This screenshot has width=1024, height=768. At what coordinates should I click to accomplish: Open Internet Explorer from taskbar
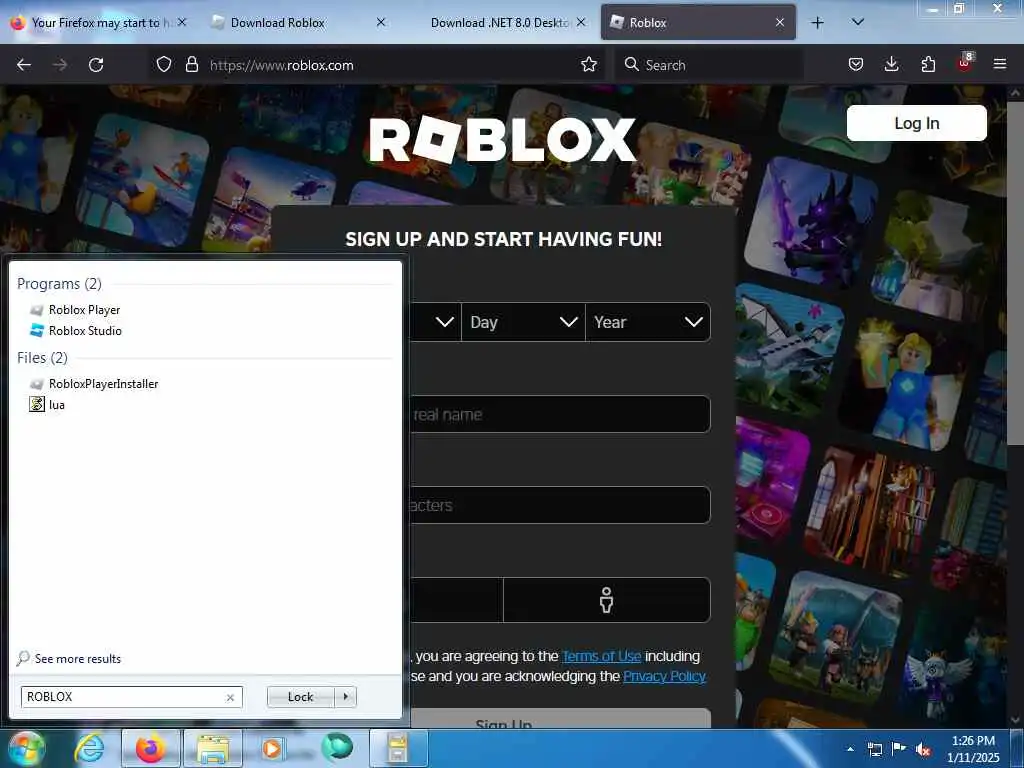click(89, 748)
